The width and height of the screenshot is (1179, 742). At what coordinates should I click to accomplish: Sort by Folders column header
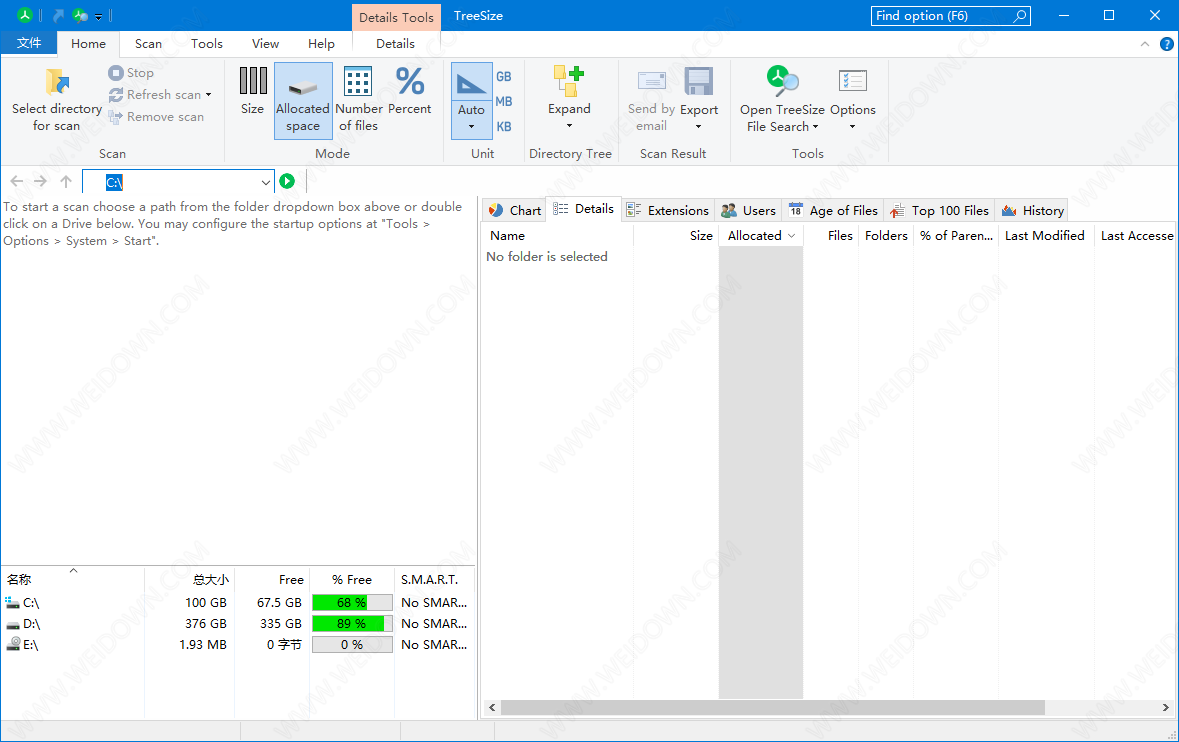click(x=886, y=235)
